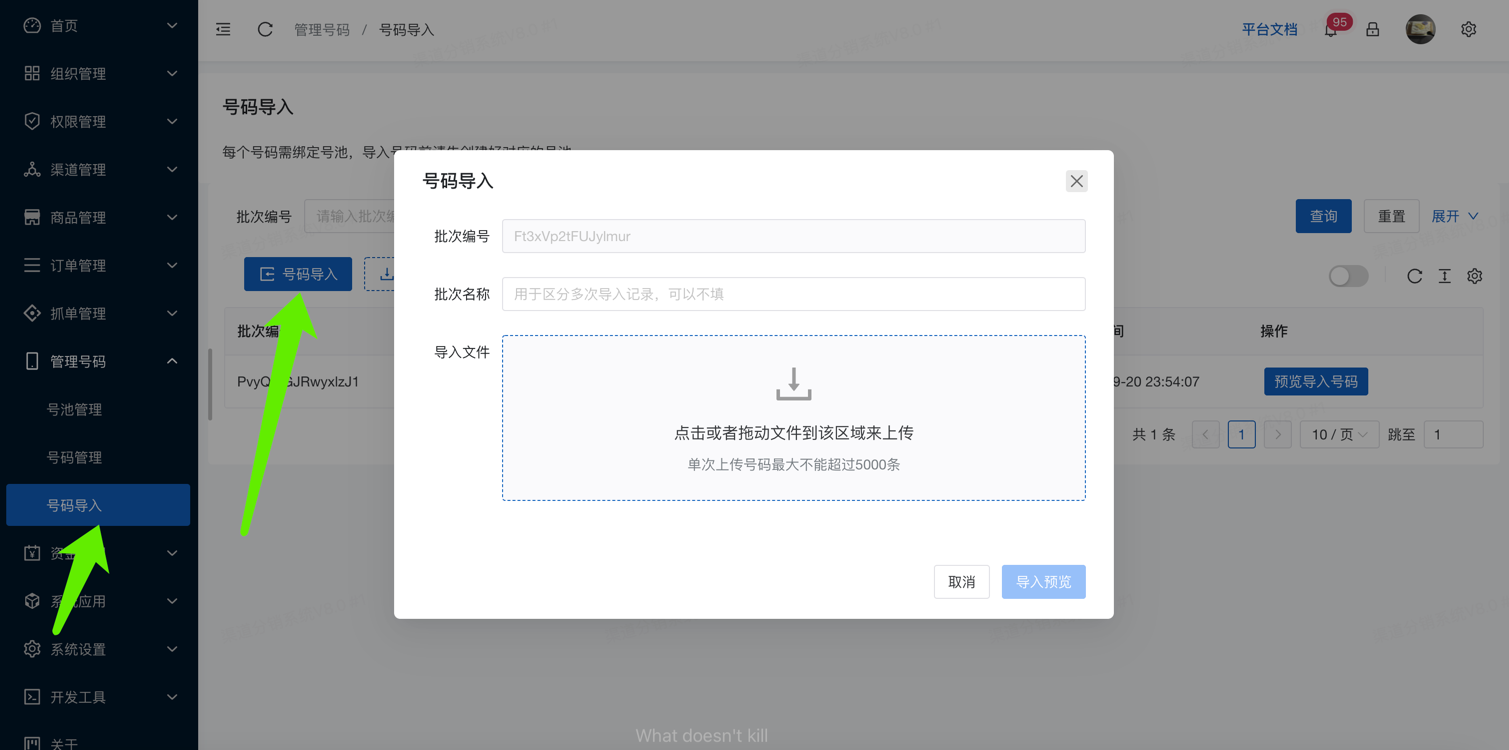Expand the 订单管理 sidebar menu

[98, 265]
